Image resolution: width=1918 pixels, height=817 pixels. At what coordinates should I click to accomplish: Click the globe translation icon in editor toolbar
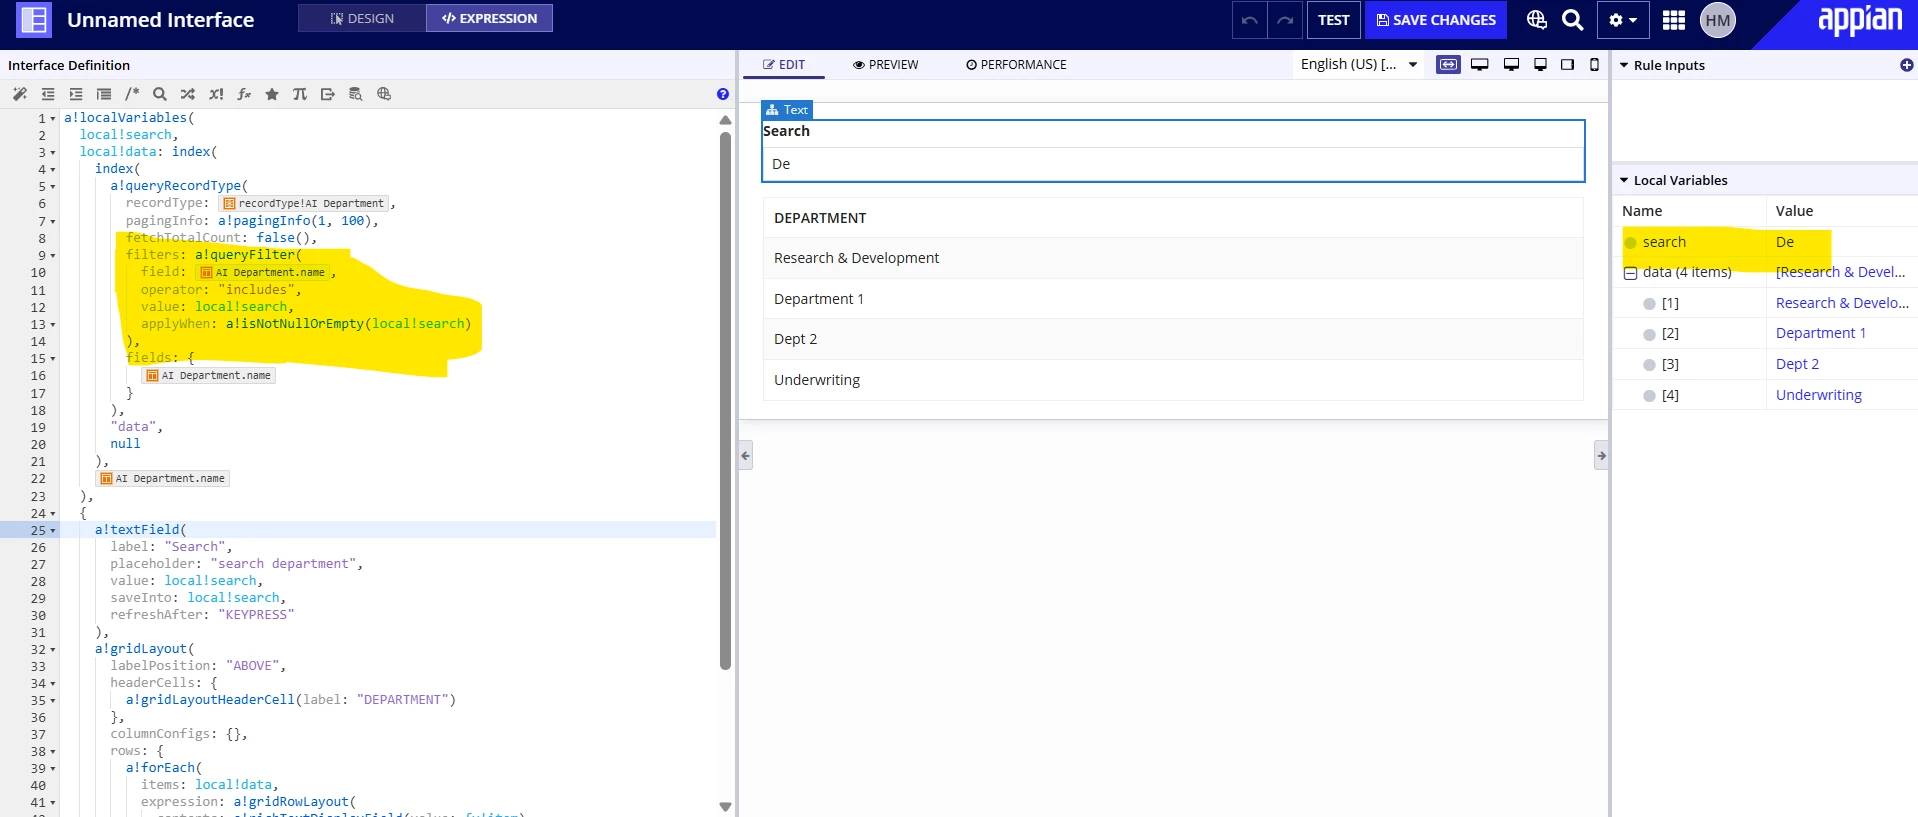(x=384, y=94)
